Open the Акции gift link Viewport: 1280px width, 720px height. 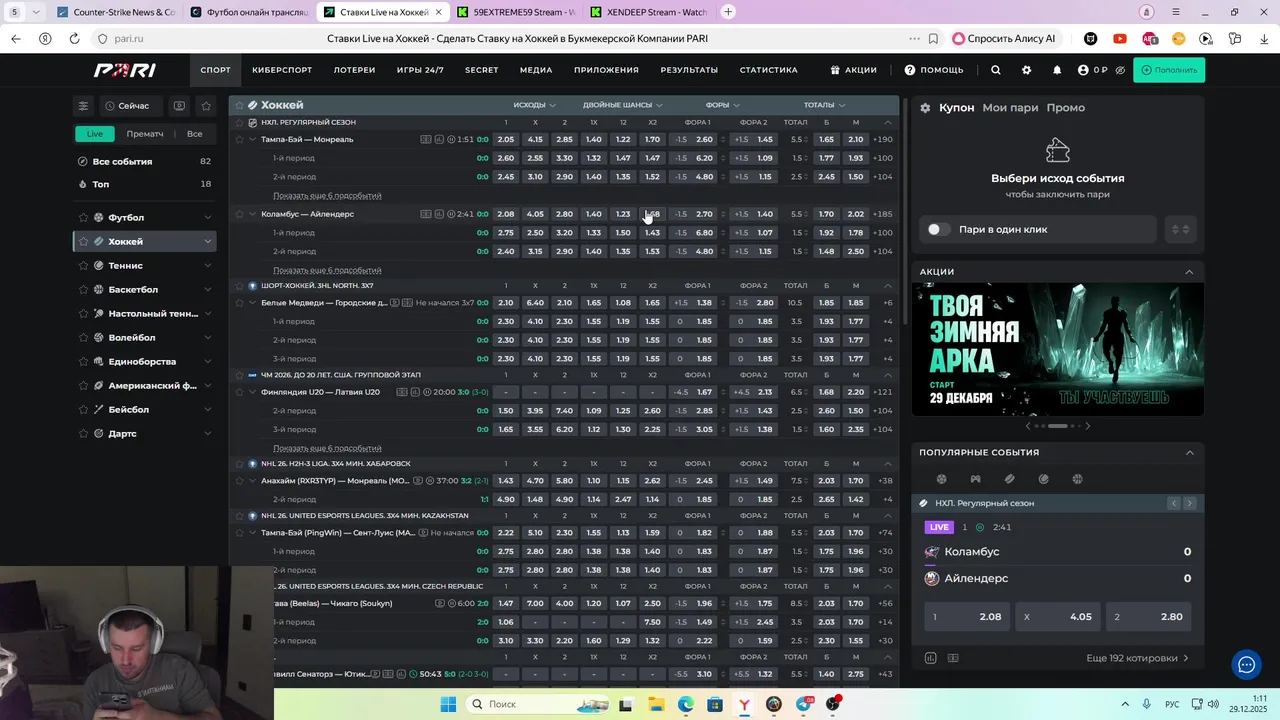(x=853, y=70)
